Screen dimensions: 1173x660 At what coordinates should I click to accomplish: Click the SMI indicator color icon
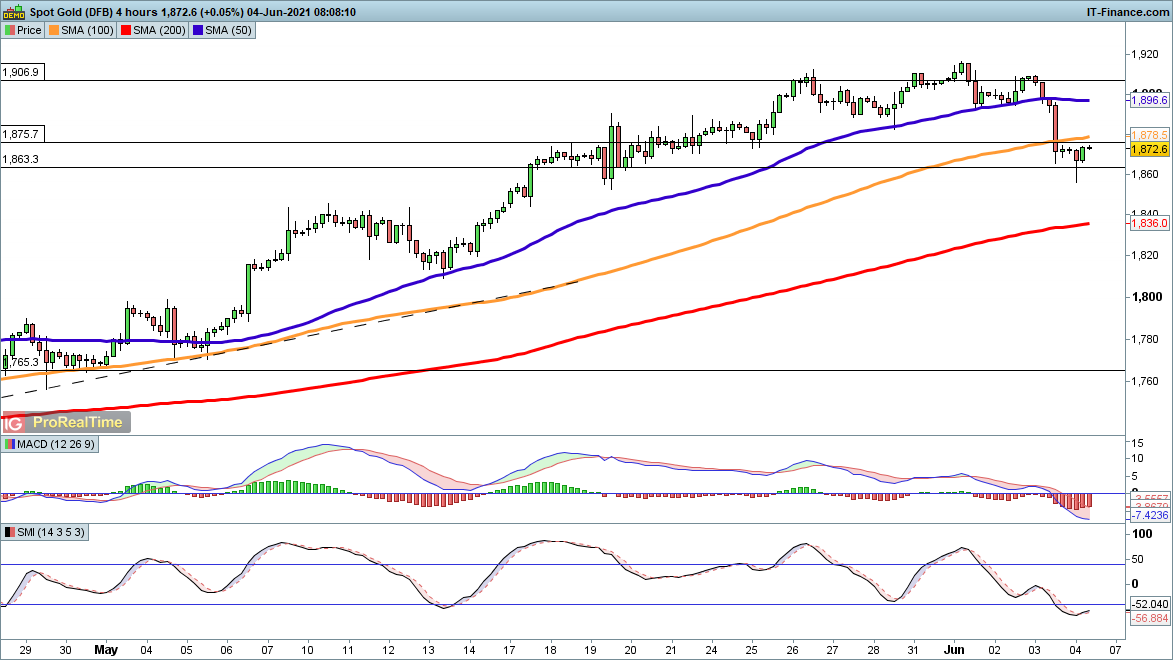coord(9,534)
